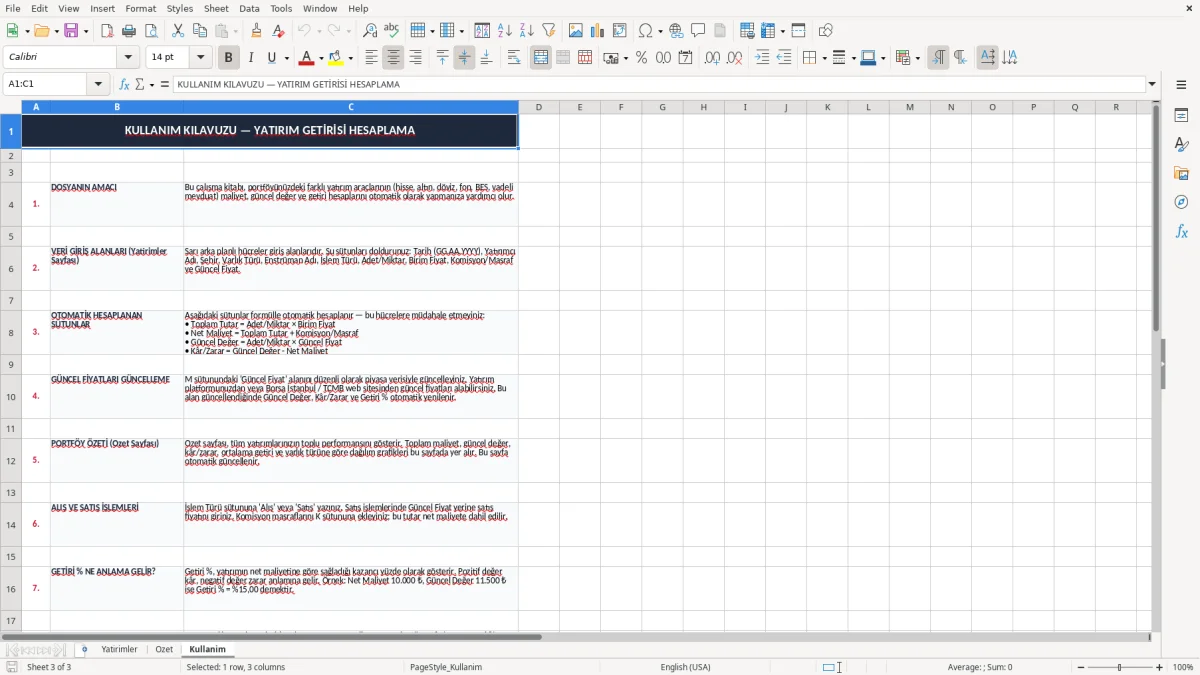Open sidebar Gallery panel

1181,174
